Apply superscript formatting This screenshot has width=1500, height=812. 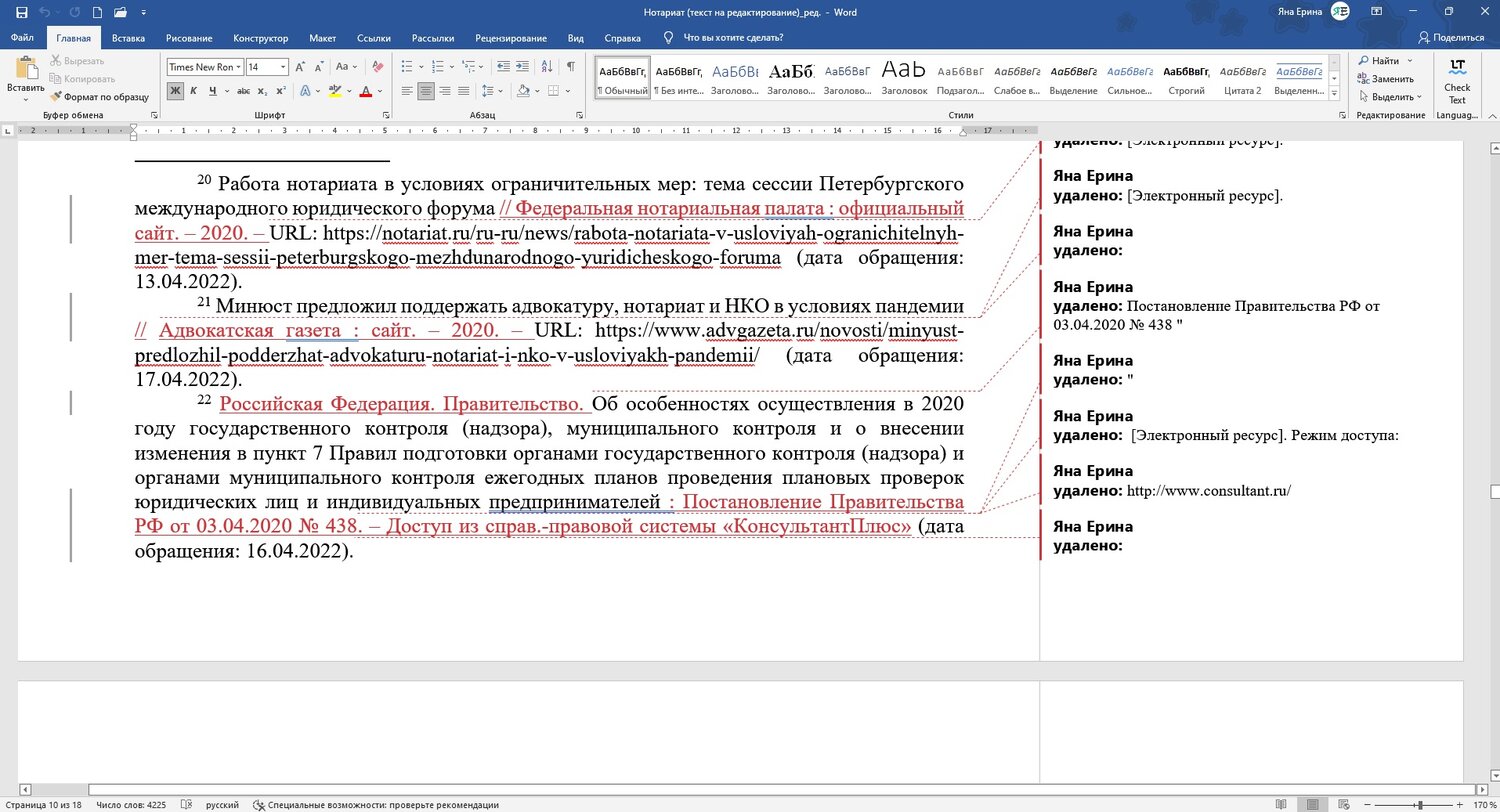[280, 91]
